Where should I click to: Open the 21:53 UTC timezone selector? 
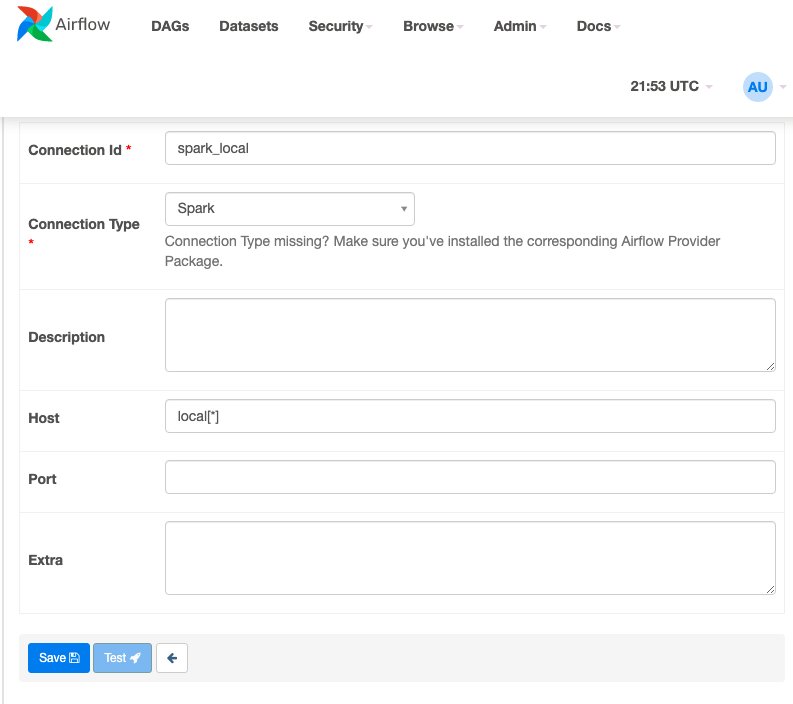pos(671,86)
